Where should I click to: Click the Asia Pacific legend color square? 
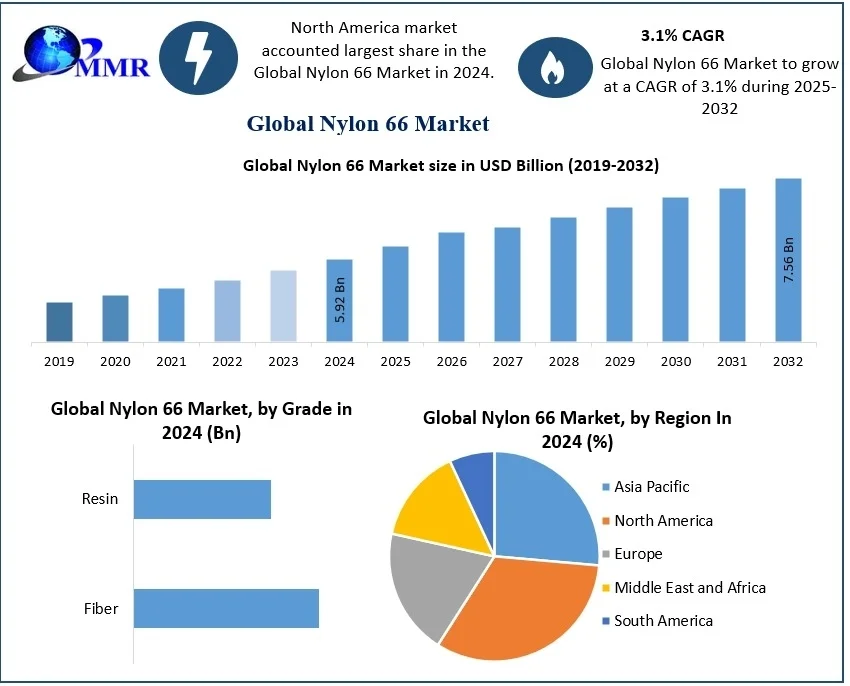[605, 487]
